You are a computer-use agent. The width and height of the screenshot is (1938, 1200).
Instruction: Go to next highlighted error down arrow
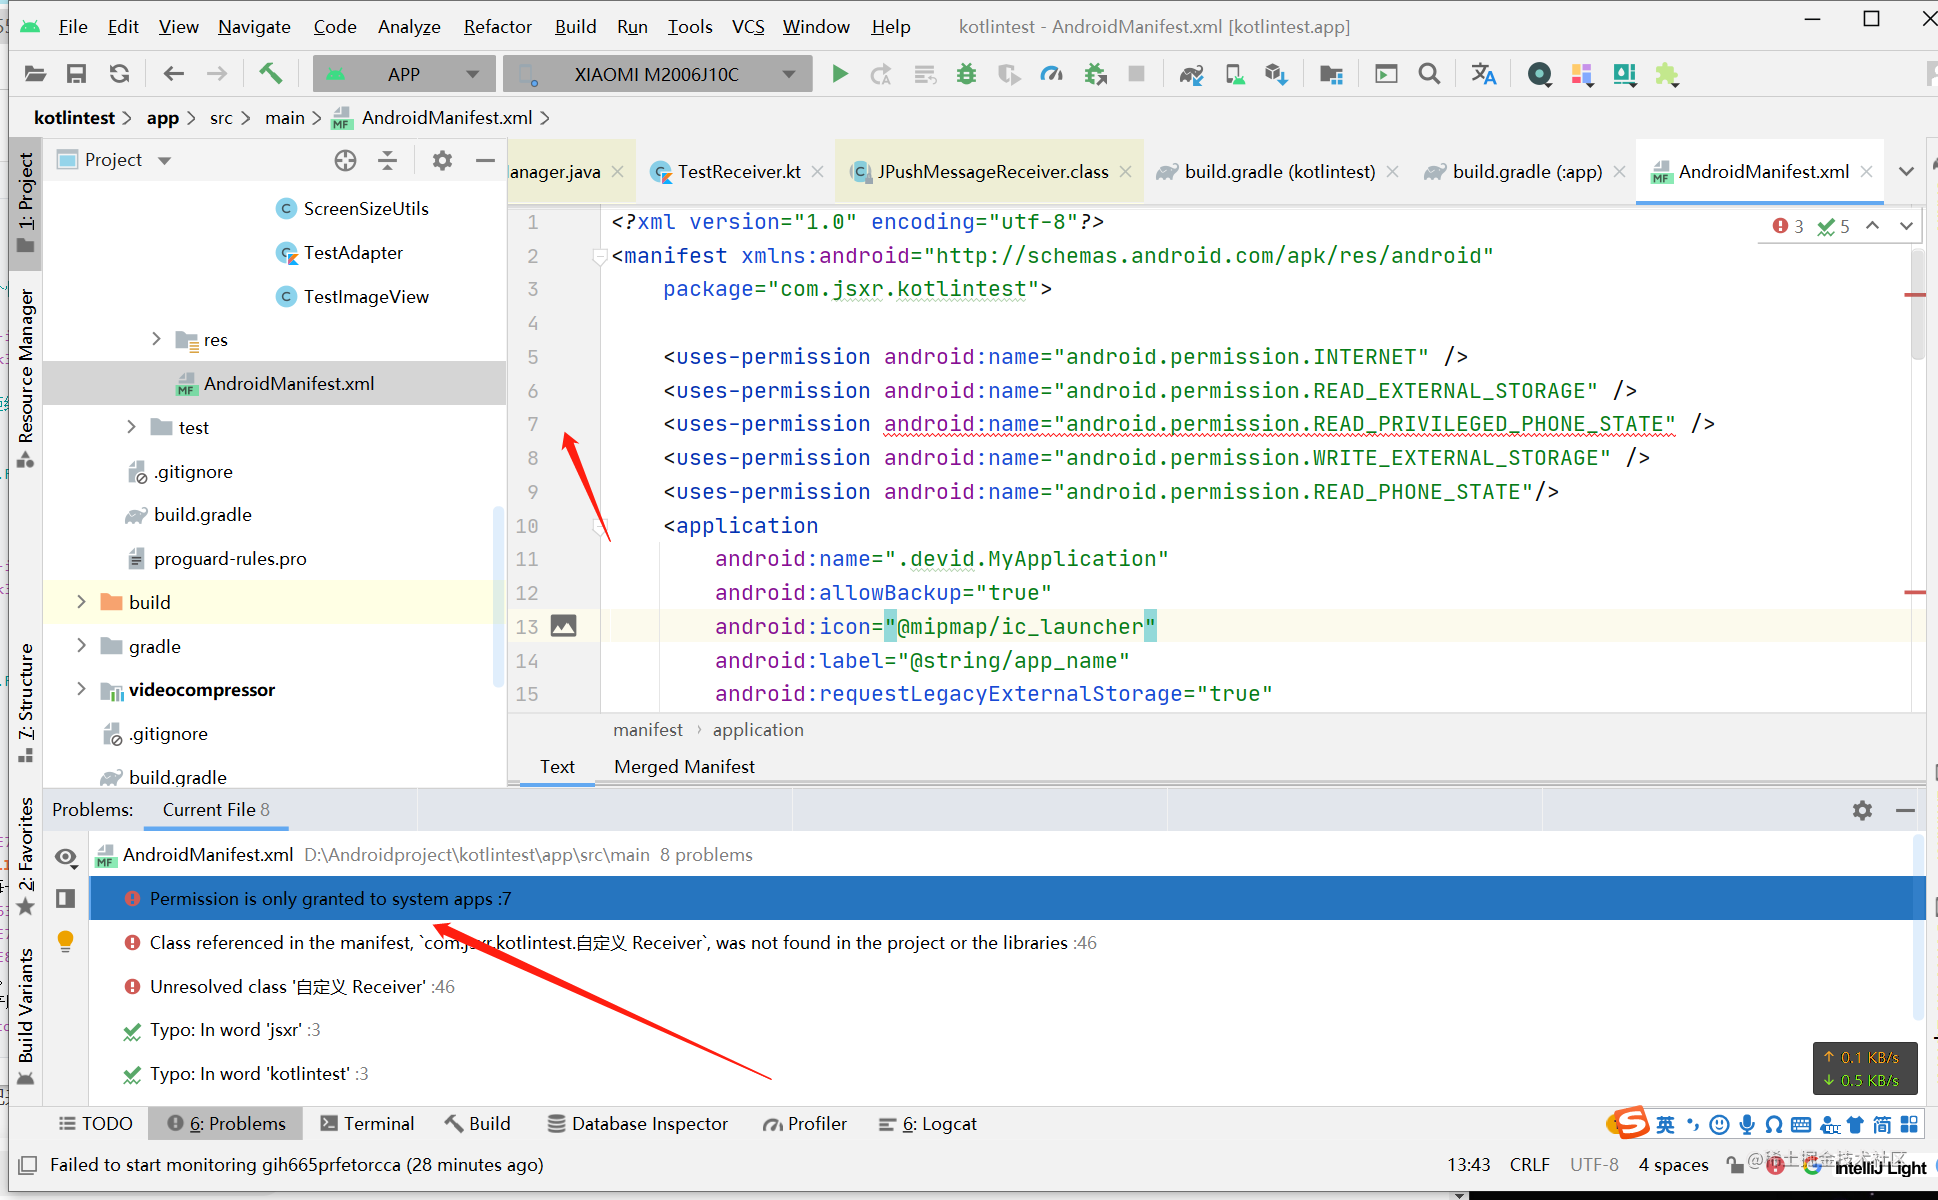pos(1907,226)
